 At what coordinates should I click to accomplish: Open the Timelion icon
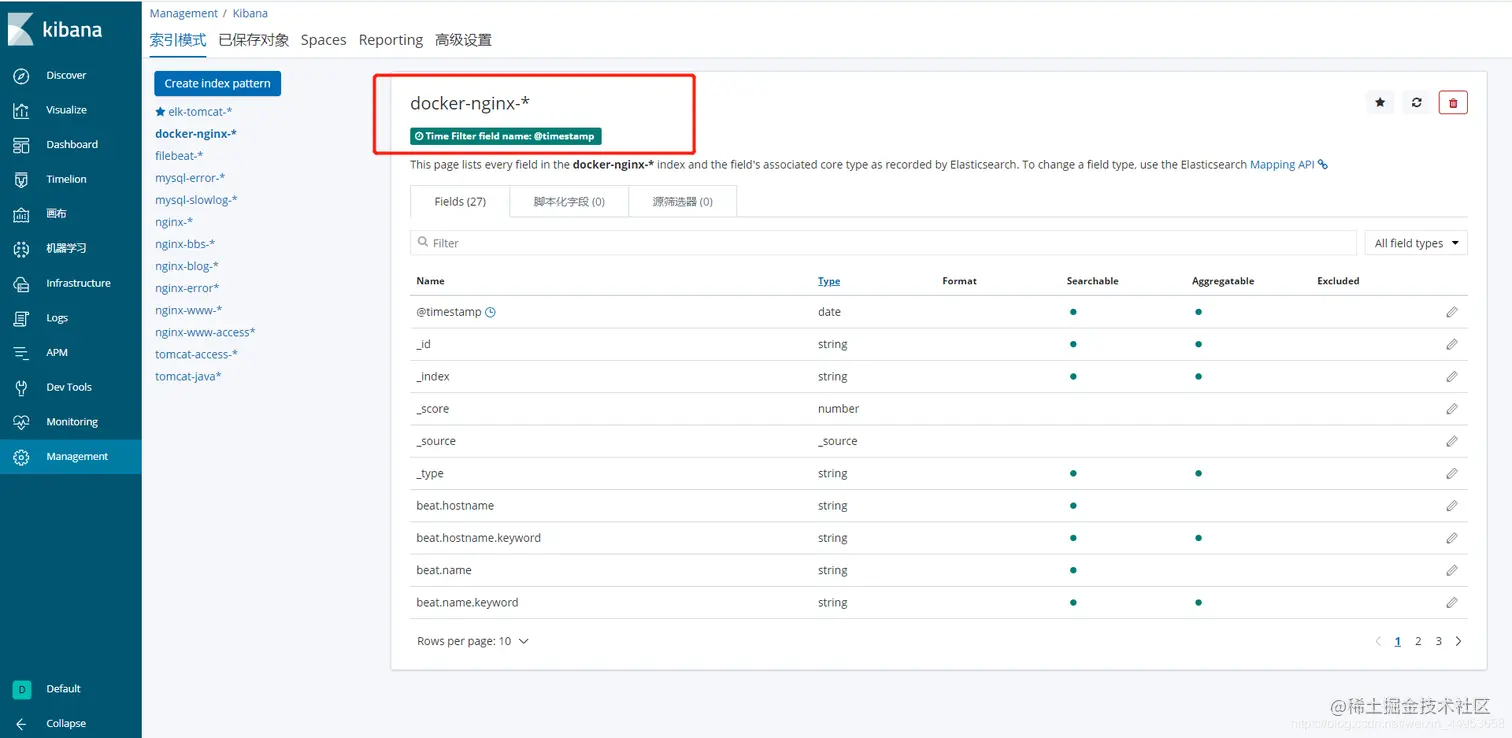point(21,180)
